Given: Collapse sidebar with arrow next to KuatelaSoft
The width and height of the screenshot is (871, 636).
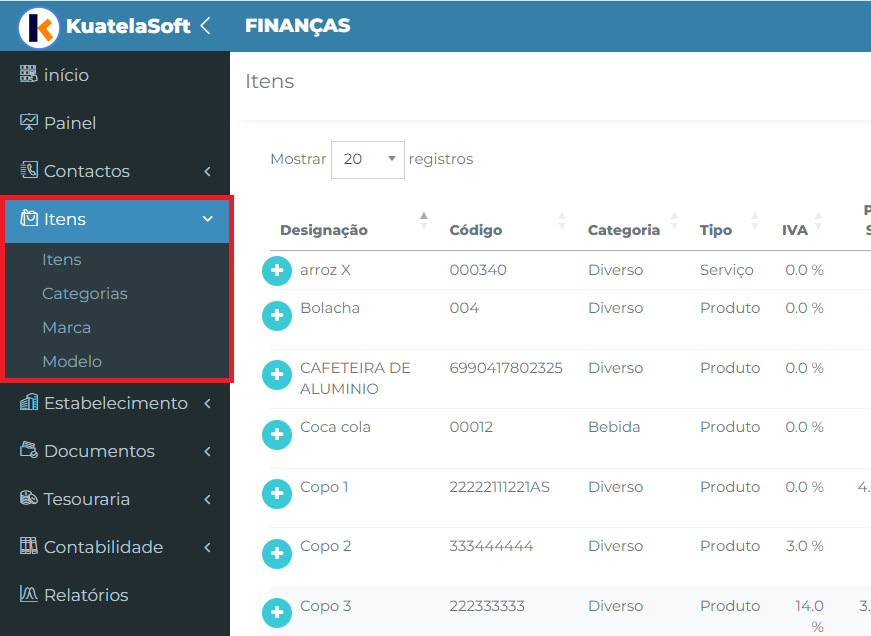Looking at the screenshot, I should pos(206,26).
